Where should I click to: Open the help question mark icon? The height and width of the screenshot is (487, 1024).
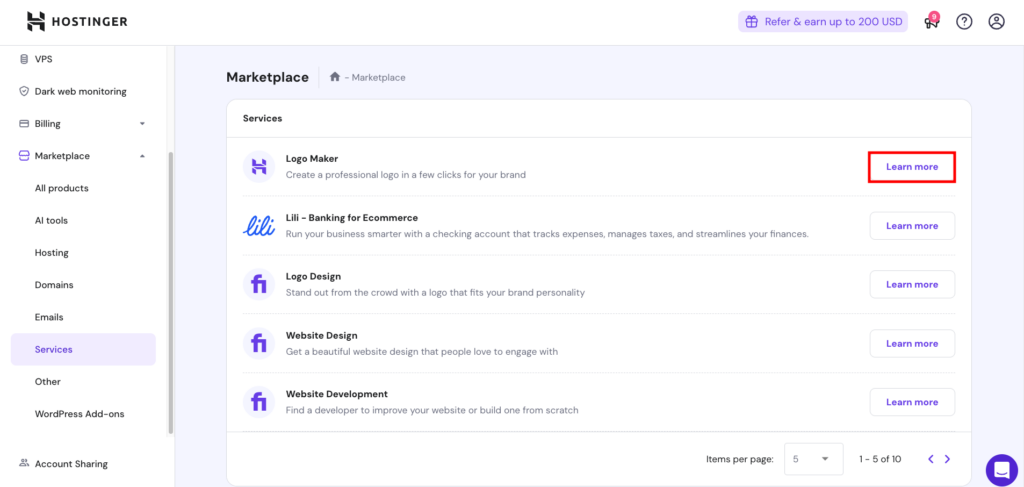[964, 22]
